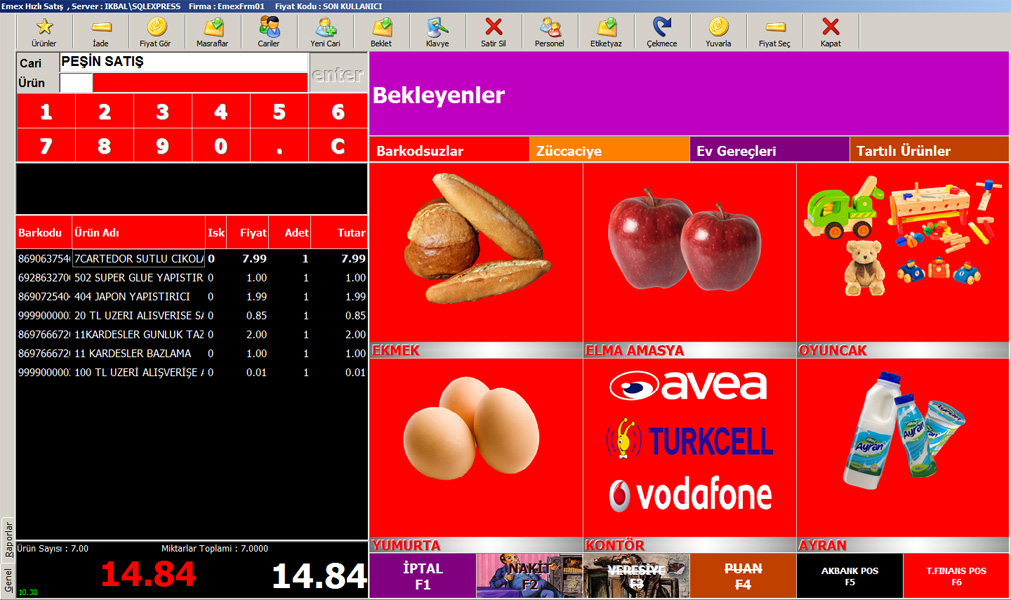The height and width of the screenshot is (600, 1011).
Task: Open the Cariler accounts icon
Action: pyautogui.click(x=269, y=32)
